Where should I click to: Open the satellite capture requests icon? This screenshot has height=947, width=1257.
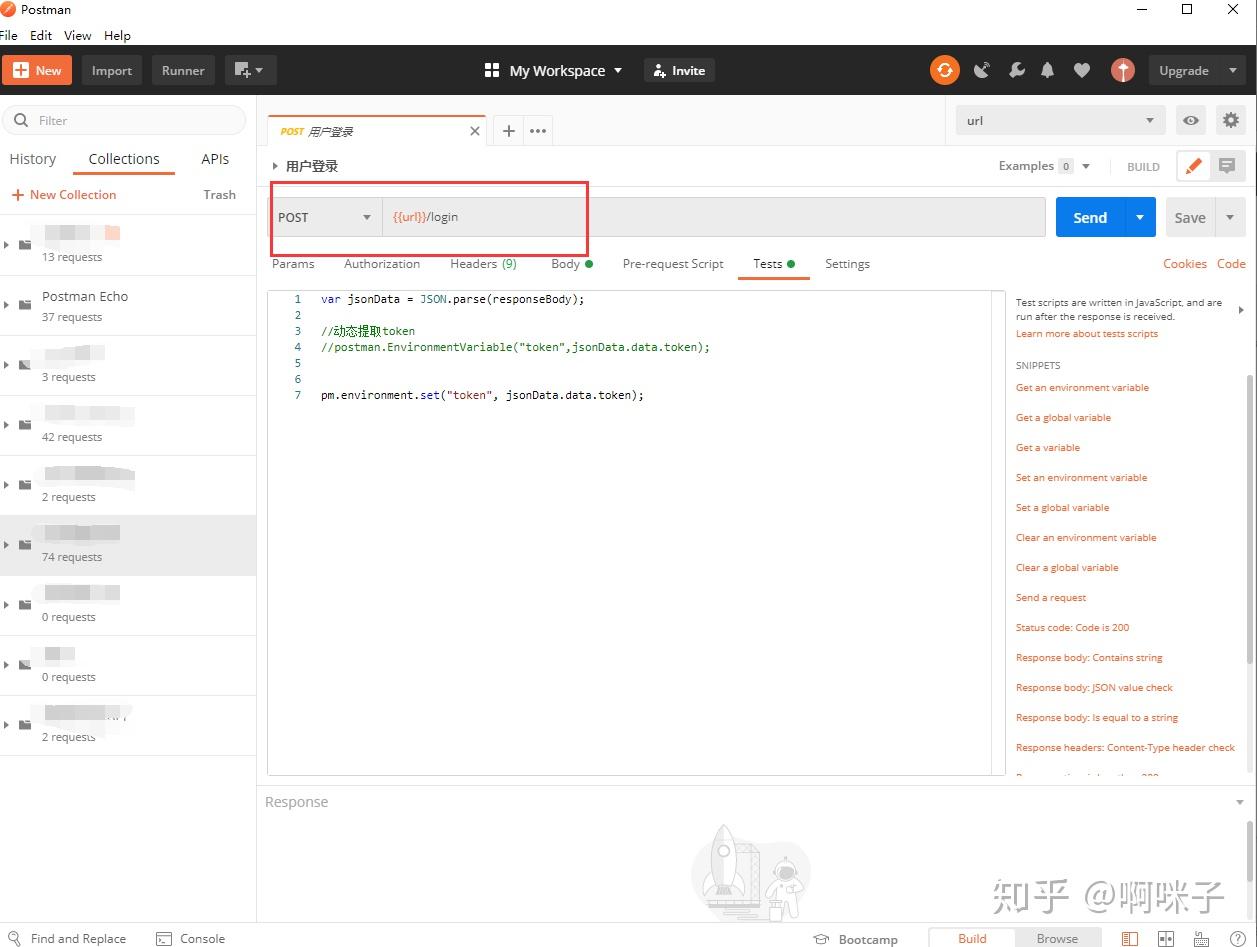982,70
